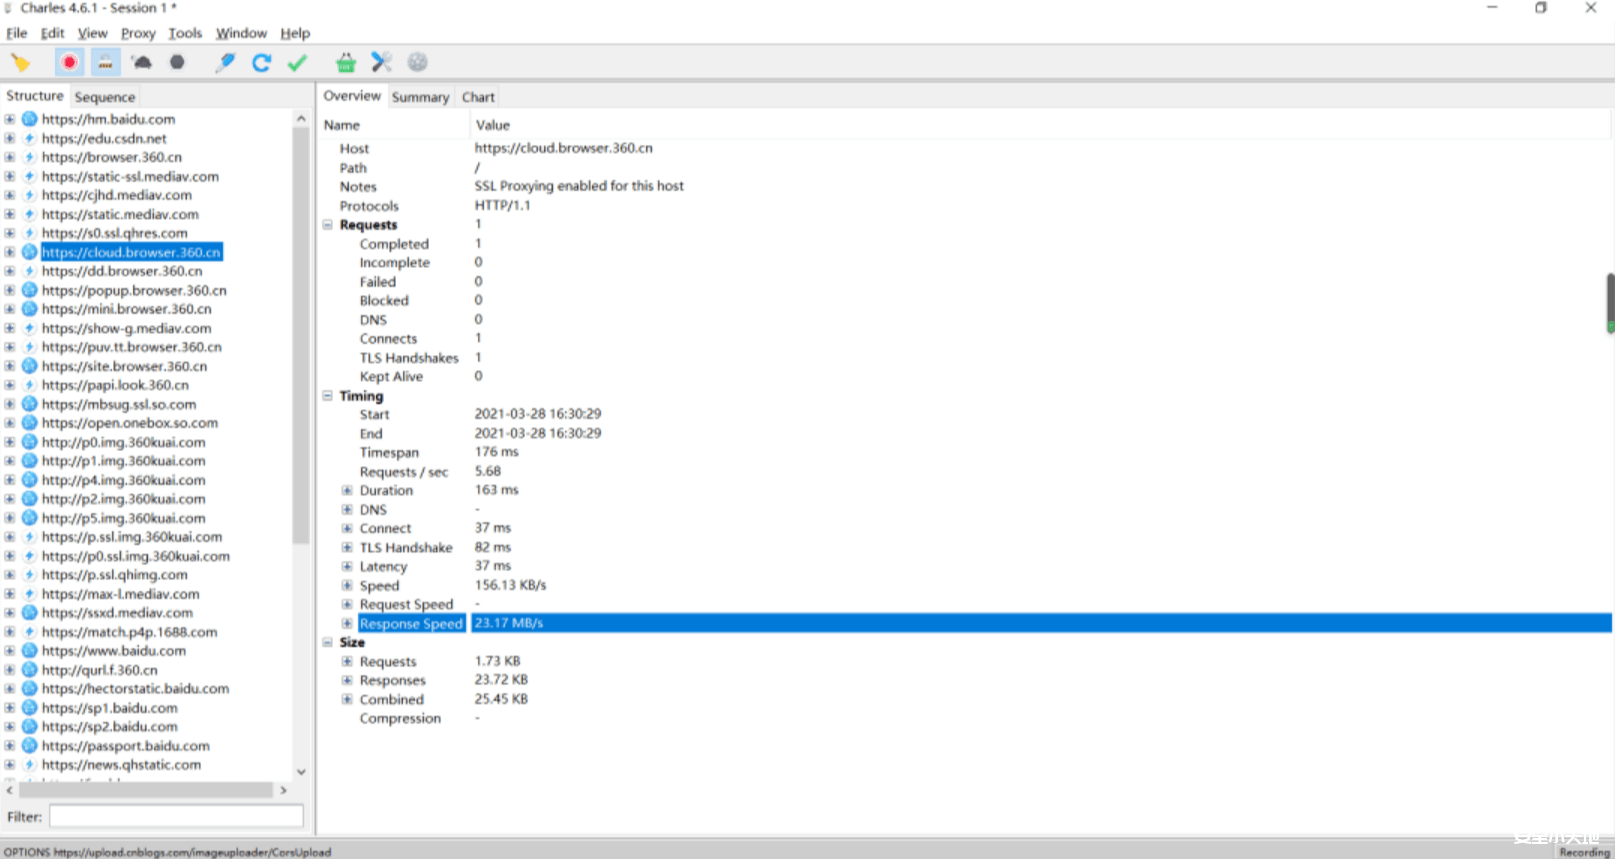
Task: Enable throttling with the turtle icon
Action: (x=142, y=63)
